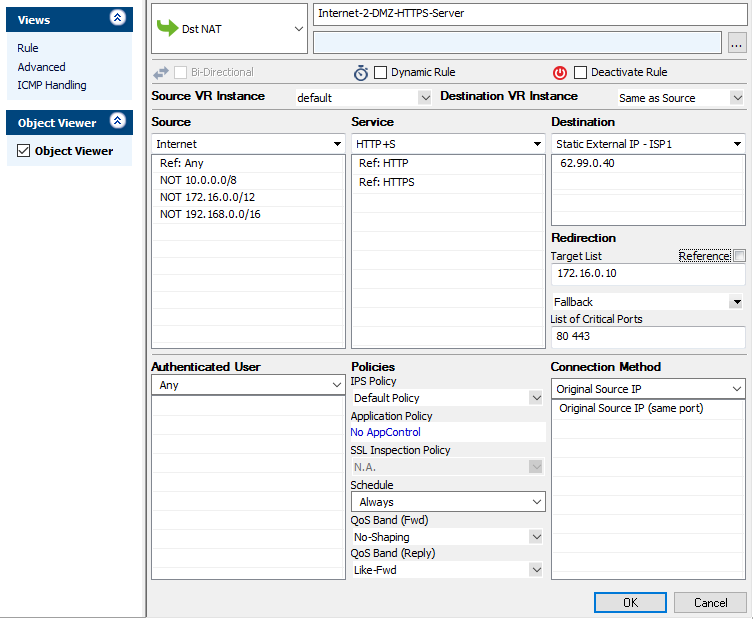Open the Dst NAT action dropdown
The width and height of the screenshot is (753, 619).
tap(230, 29)
